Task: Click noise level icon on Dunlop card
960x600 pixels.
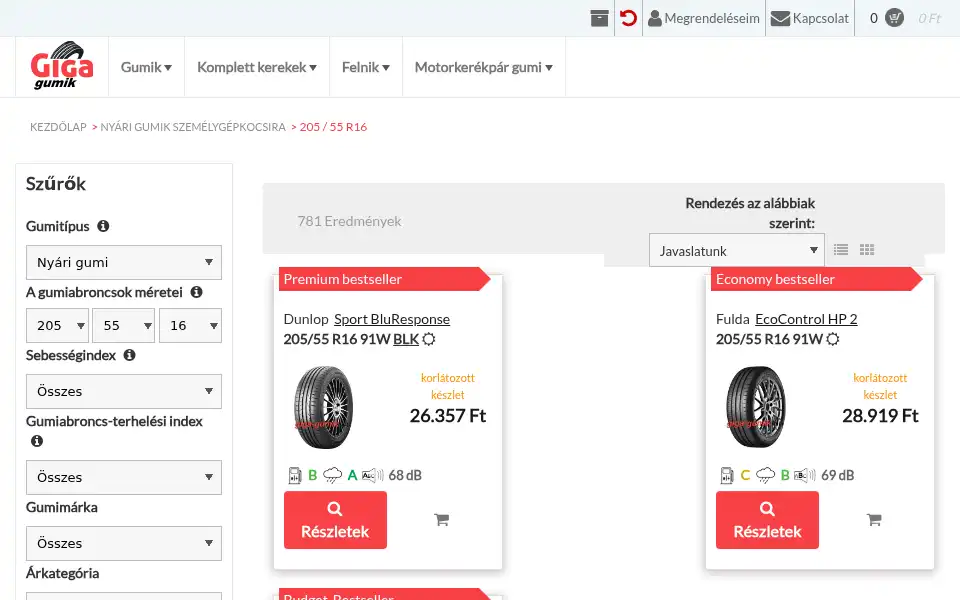Action: (373, 475)
